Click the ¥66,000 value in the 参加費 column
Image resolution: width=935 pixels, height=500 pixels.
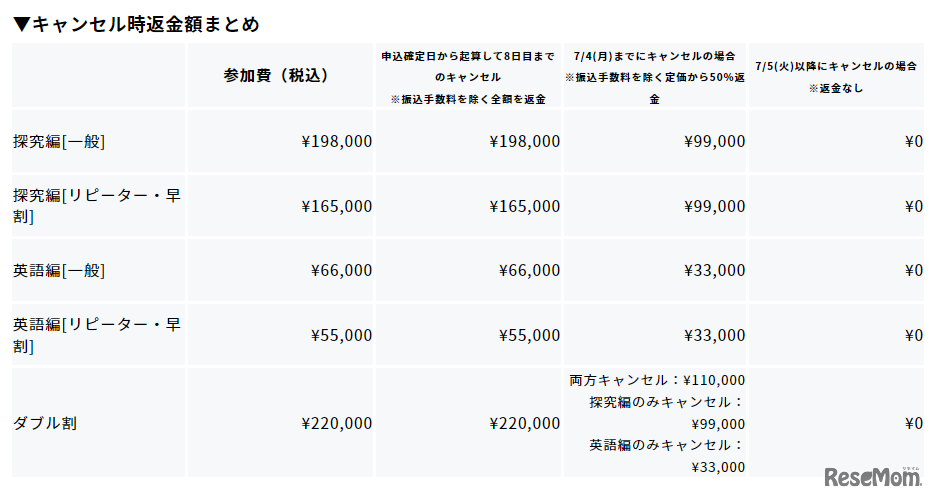(x=341, y=270)
